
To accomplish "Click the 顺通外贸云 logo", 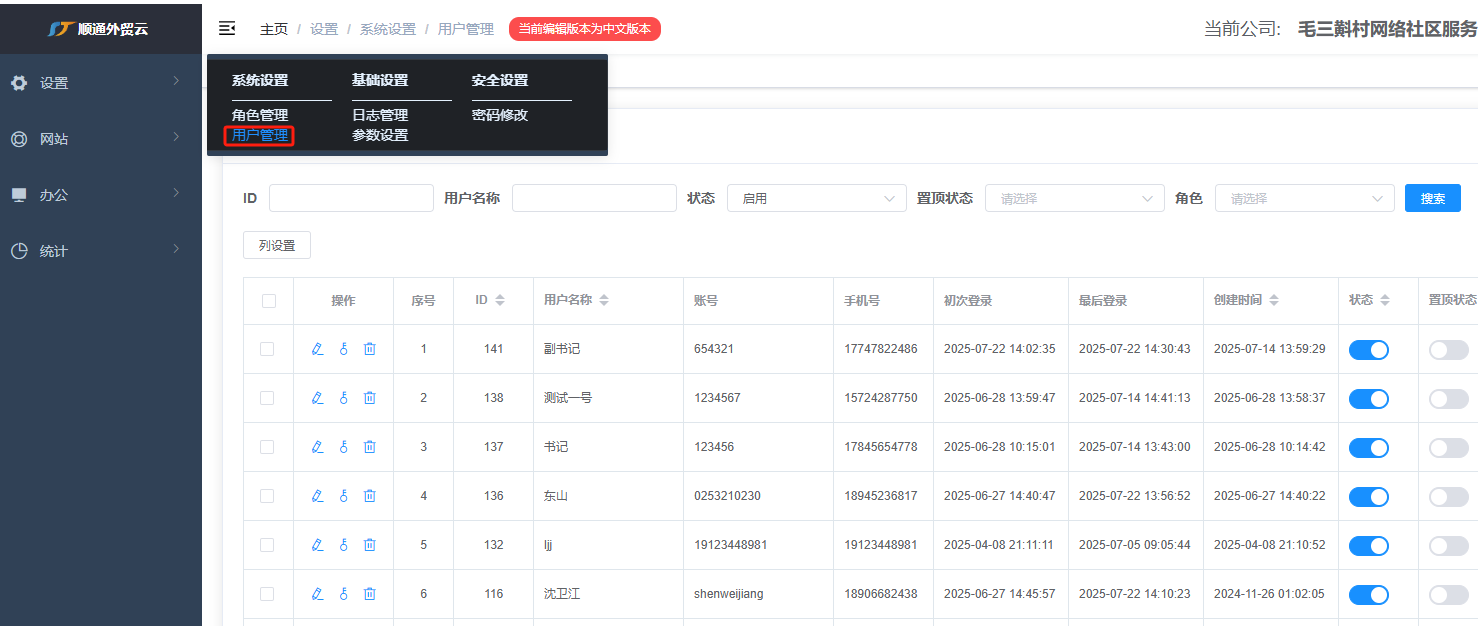I will [99, 29].
